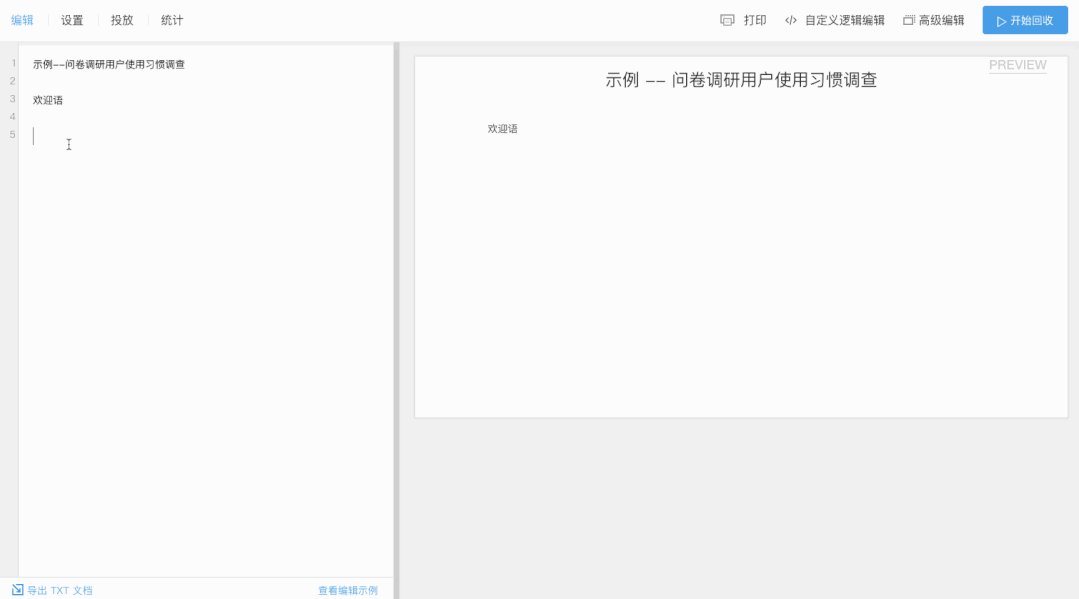Click the 打印 label

coord(755,21)
